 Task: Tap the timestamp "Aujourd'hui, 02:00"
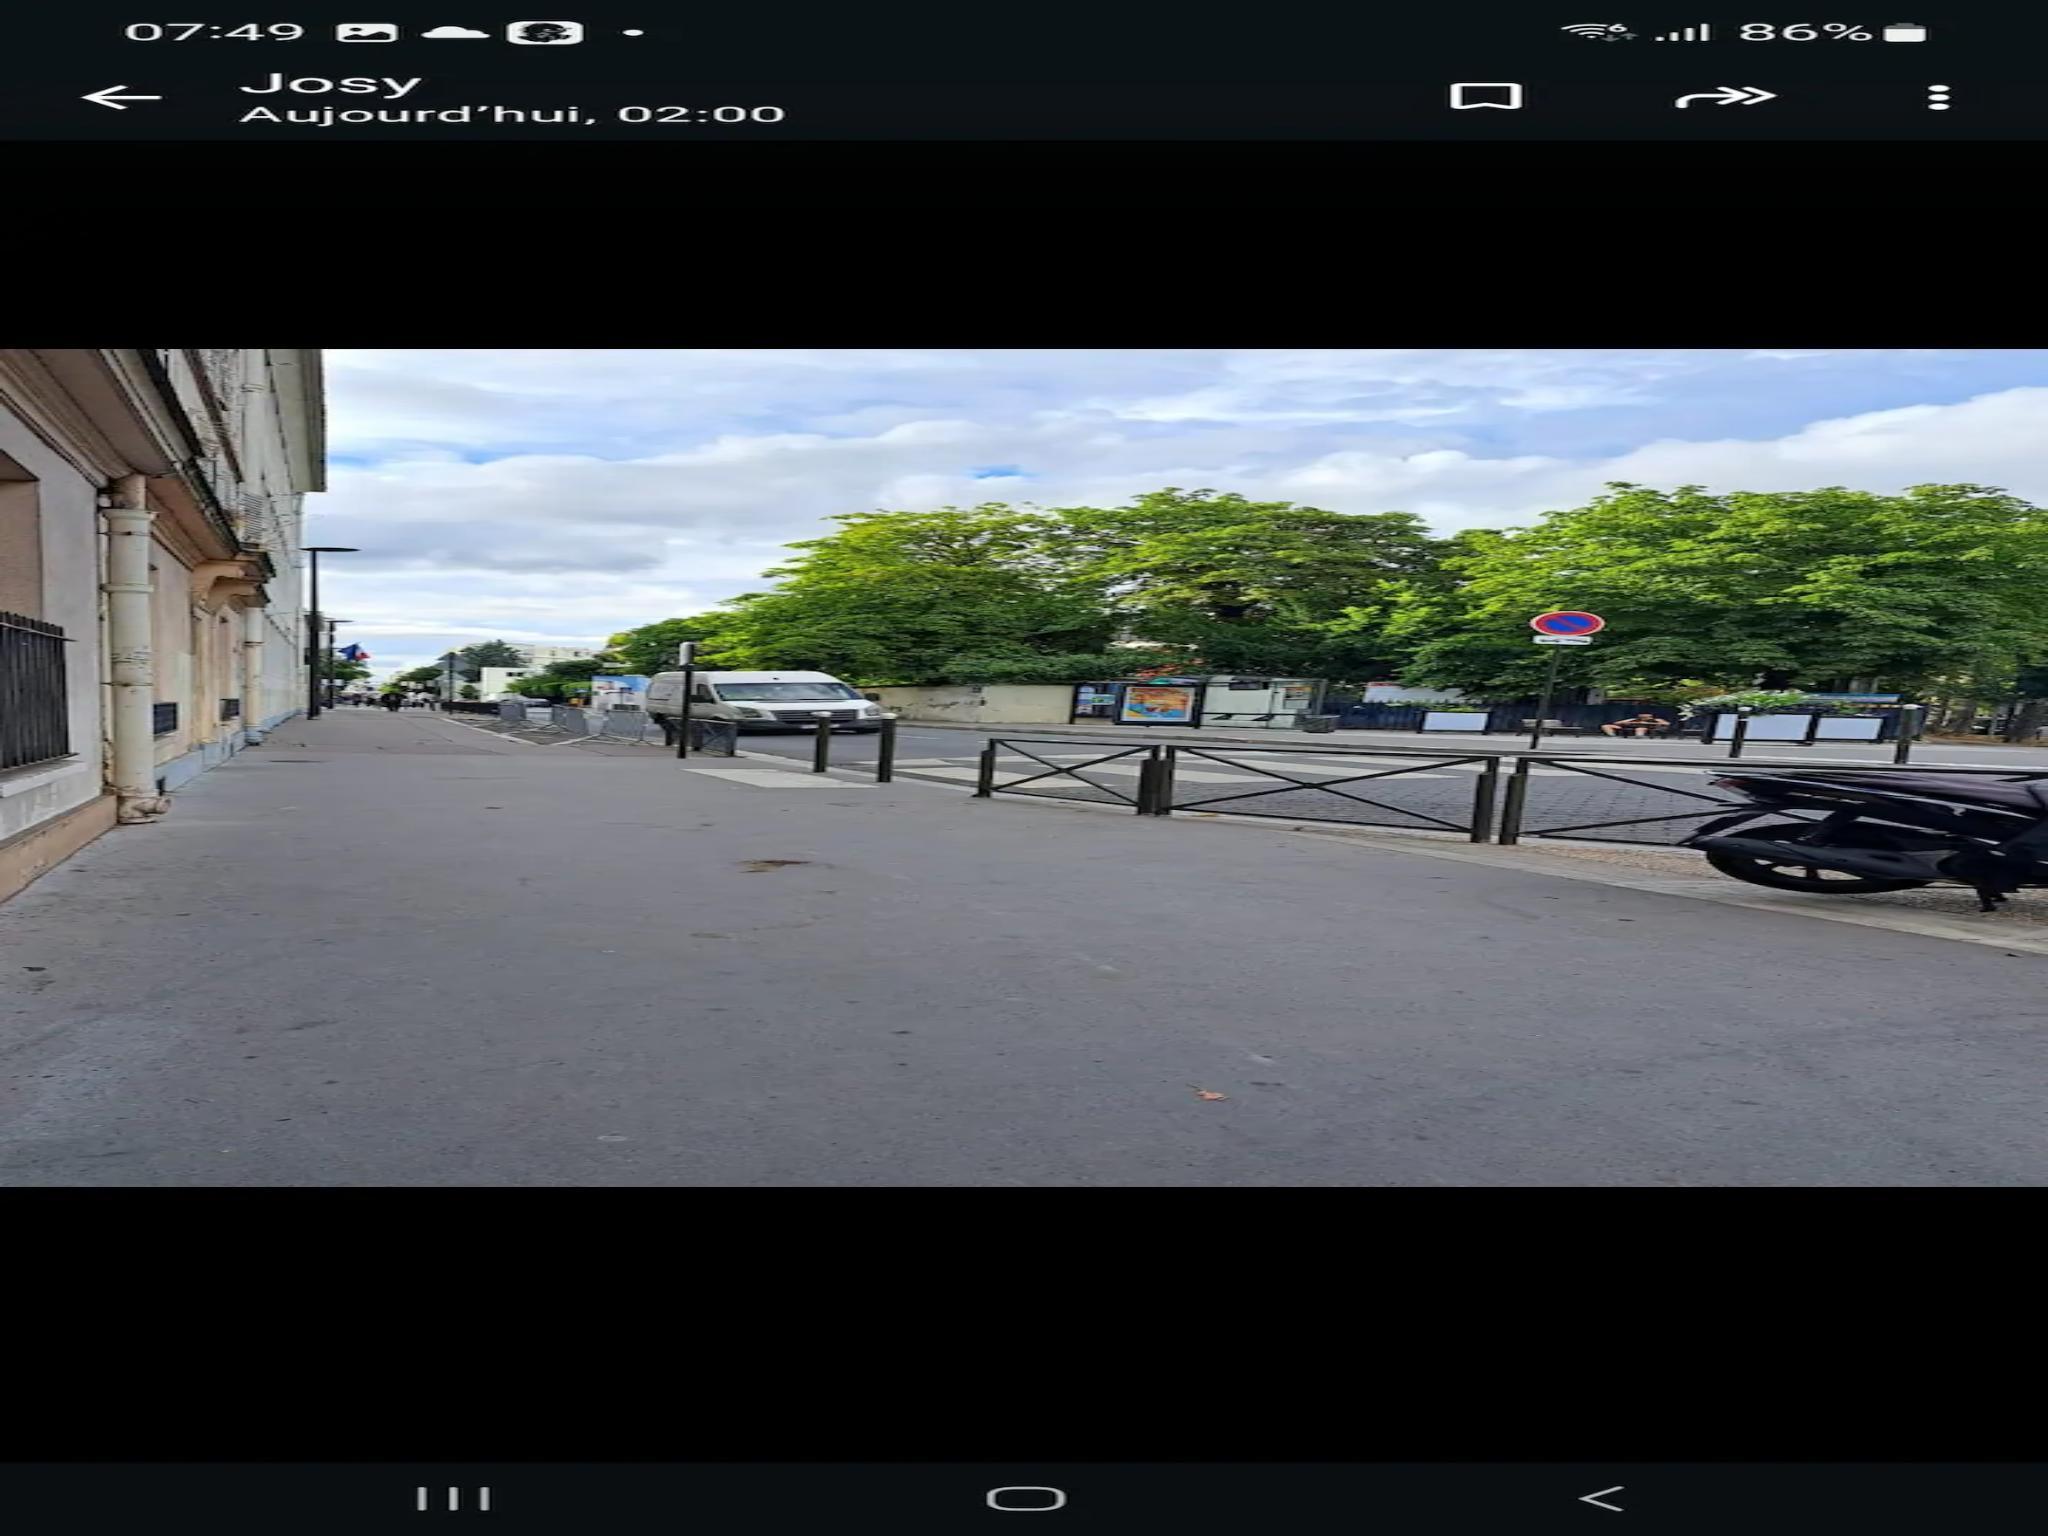[x=512, y=114]
